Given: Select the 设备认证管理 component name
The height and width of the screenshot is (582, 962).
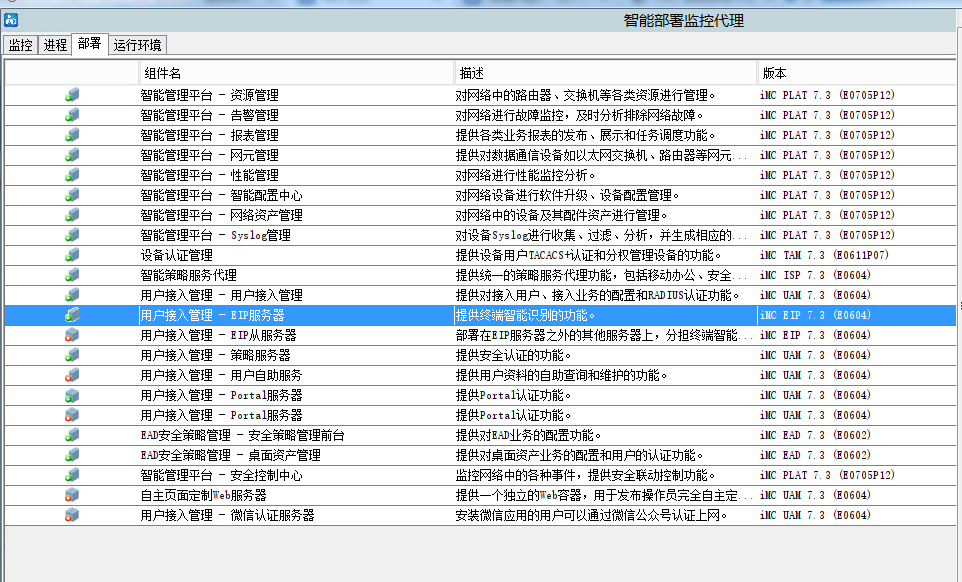Looking at the screenshot, I should click(x=177, y=255).
